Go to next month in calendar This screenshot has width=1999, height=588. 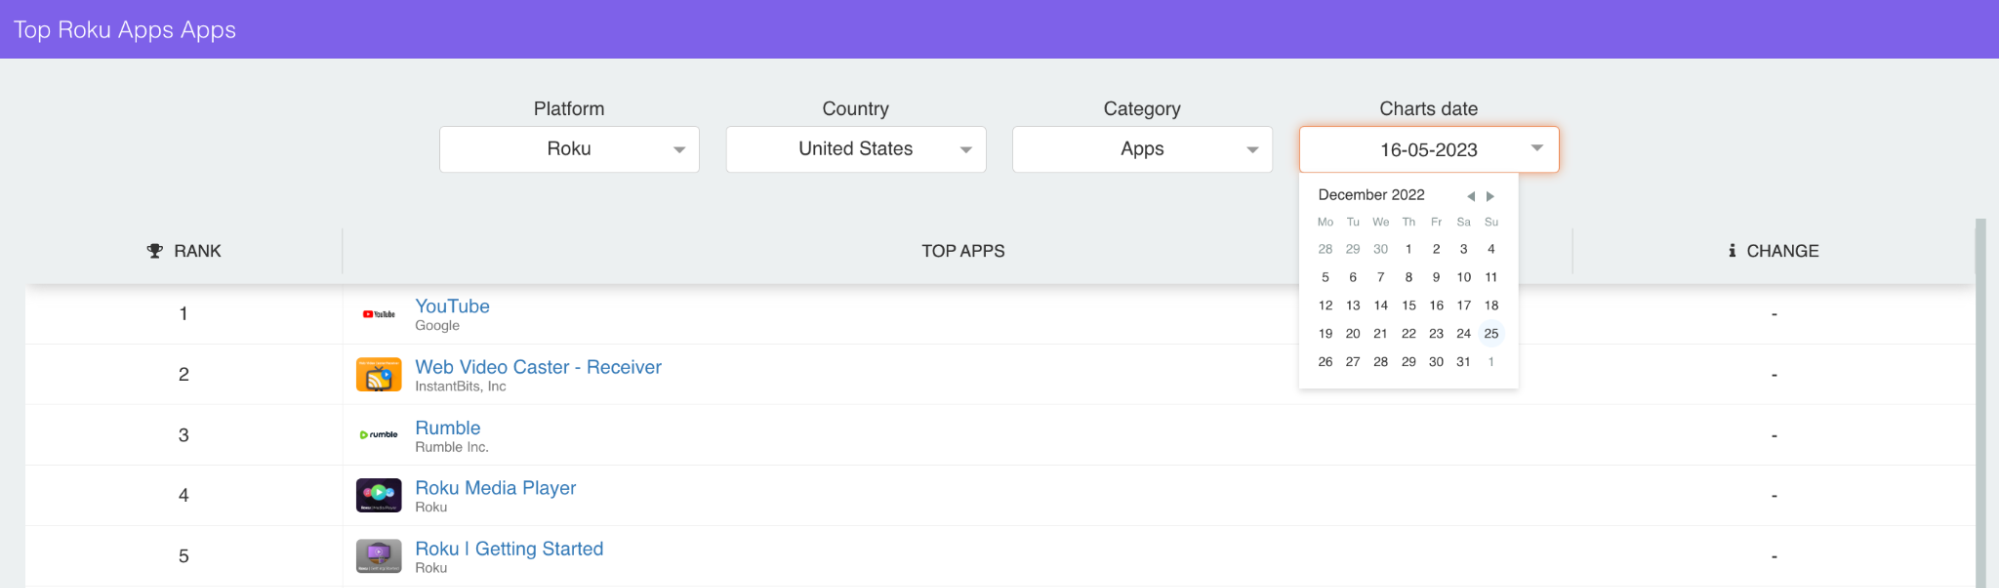[x=1490, y=196]
